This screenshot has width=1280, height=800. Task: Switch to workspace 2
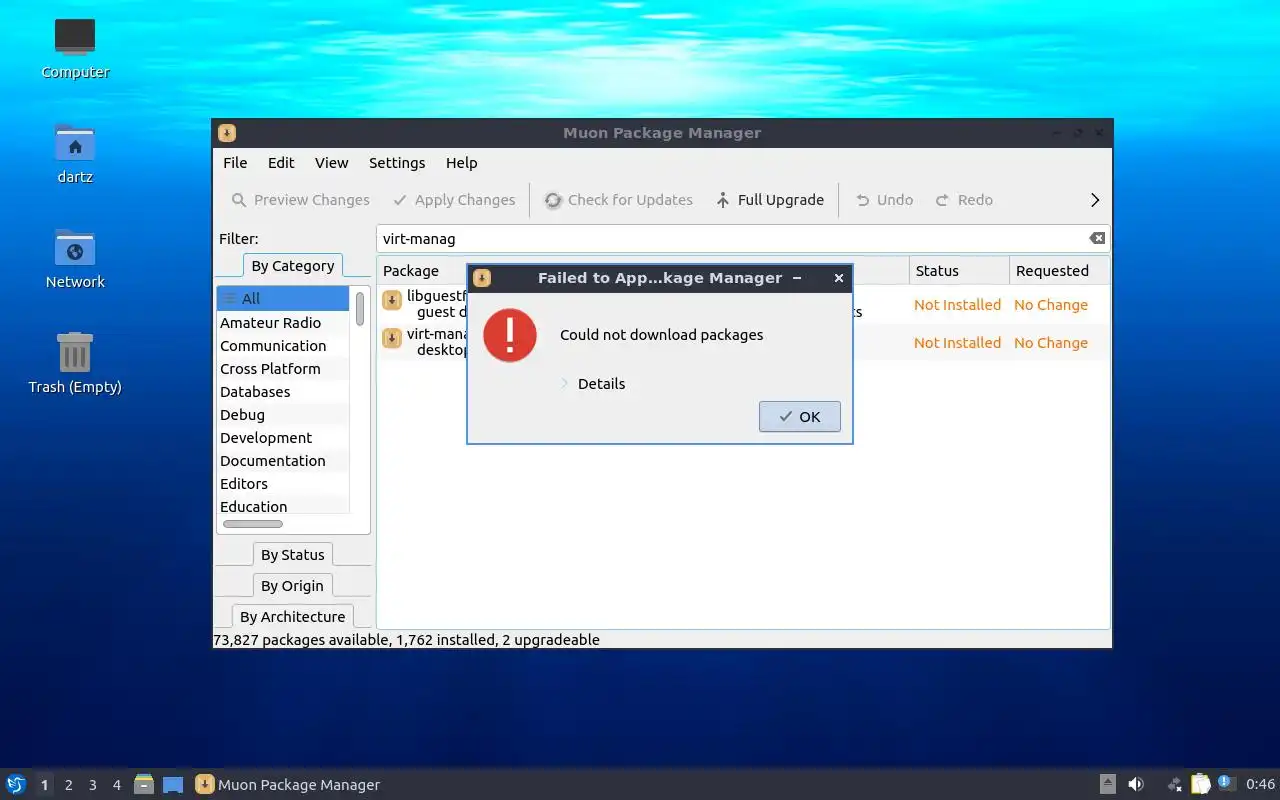(69, 785)
